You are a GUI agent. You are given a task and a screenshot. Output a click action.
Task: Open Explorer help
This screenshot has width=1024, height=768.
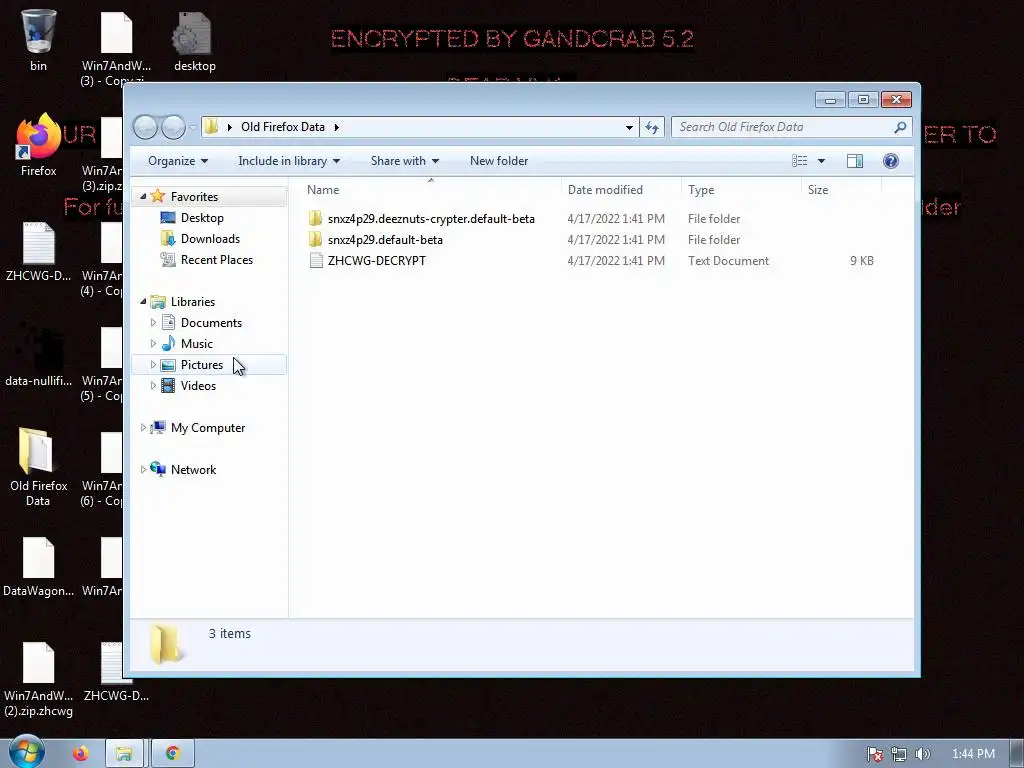tap(891, 161)
